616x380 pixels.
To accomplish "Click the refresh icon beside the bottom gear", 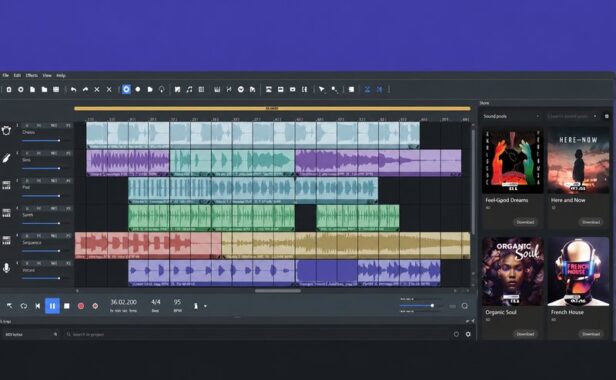I will (456, 334).
